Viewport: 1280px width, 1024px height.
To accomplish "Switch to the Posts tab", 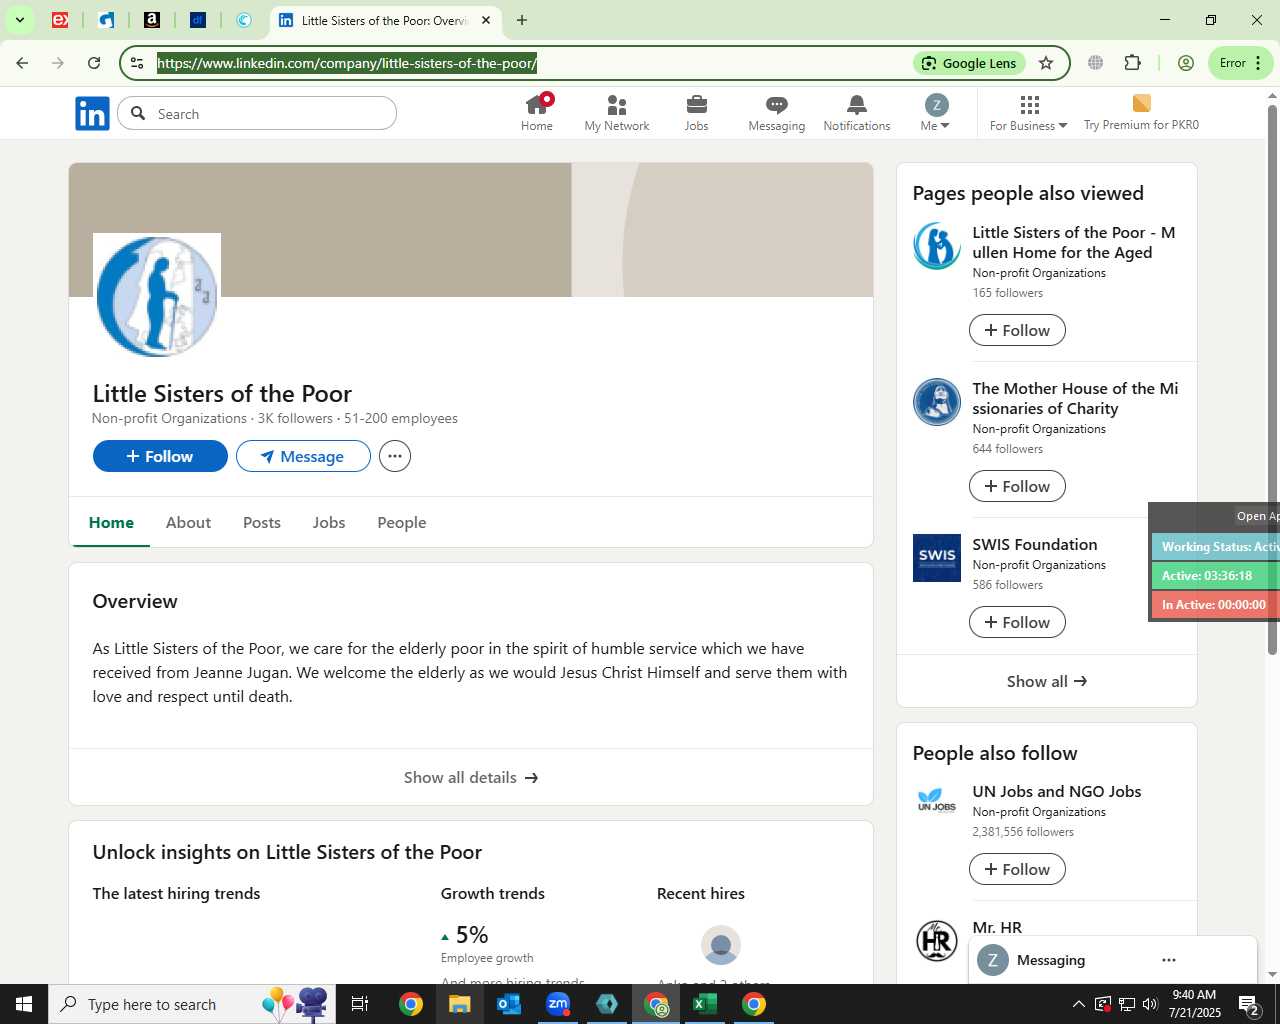I will [262, 522].
